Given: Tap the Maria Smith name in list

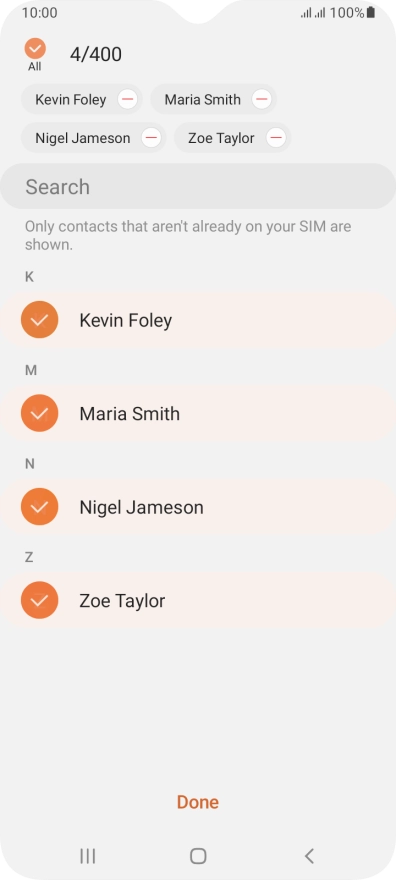Looking at the screenshot, I should (130, 414).
